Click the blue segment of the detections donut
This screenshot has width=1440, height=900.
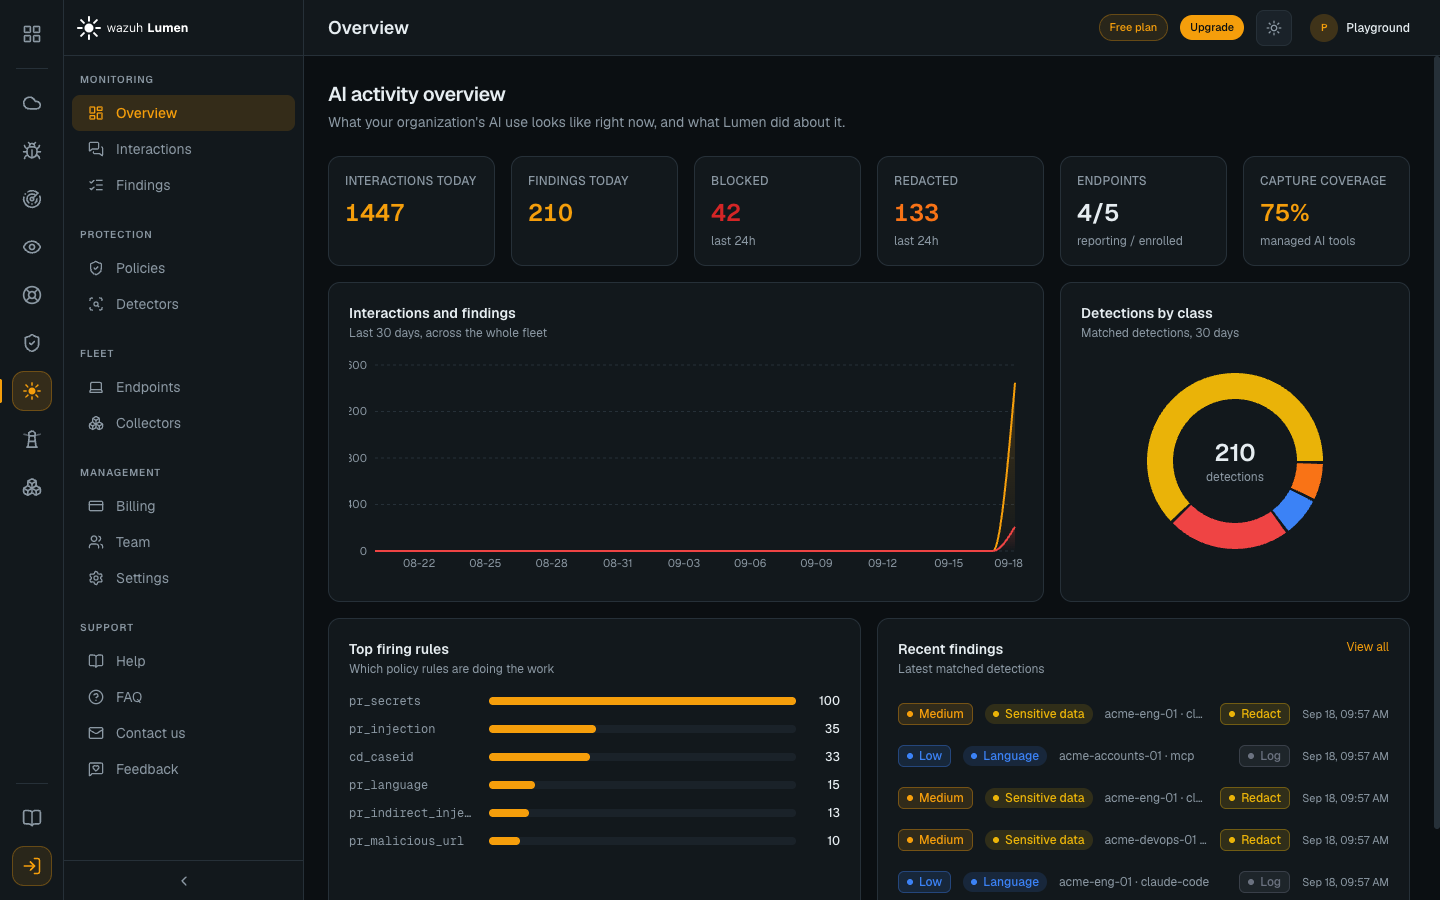(1294, 510)
